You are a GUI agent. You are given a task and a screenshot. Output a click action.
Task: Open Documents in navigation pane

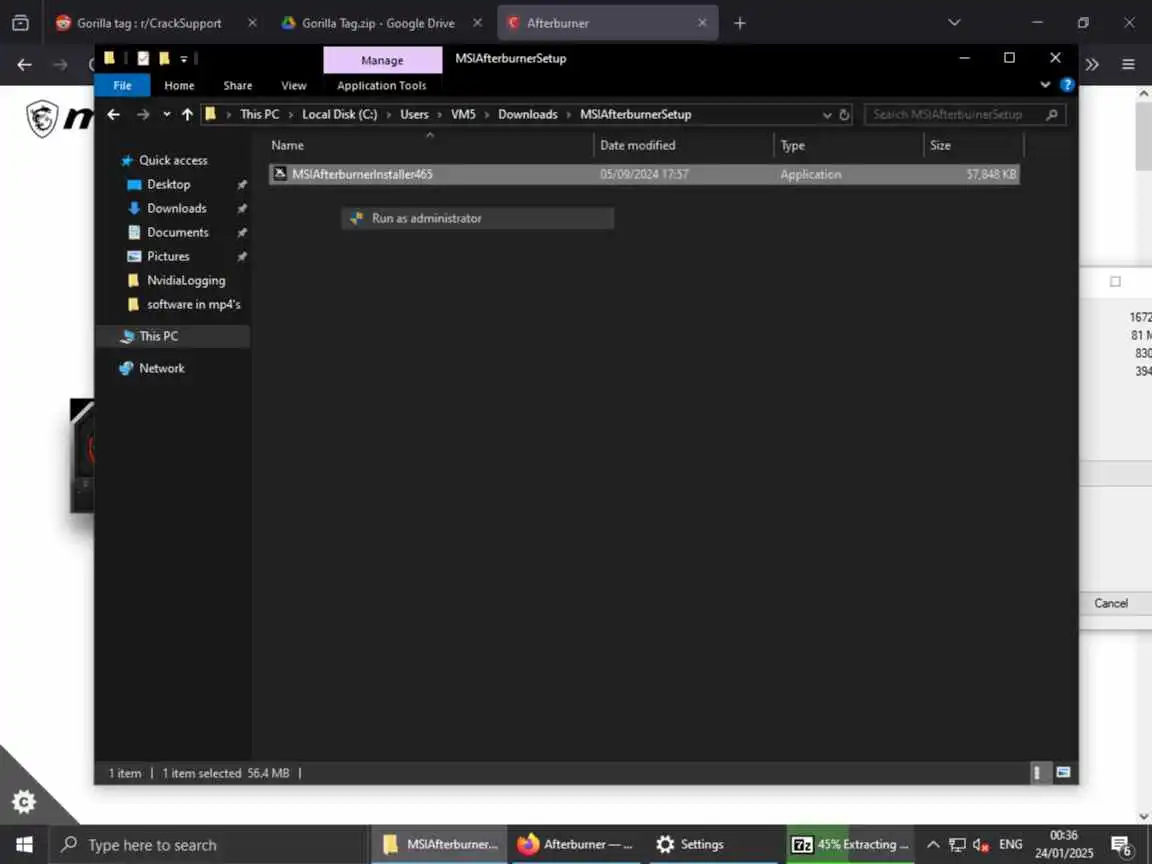[x=177, y=232]
